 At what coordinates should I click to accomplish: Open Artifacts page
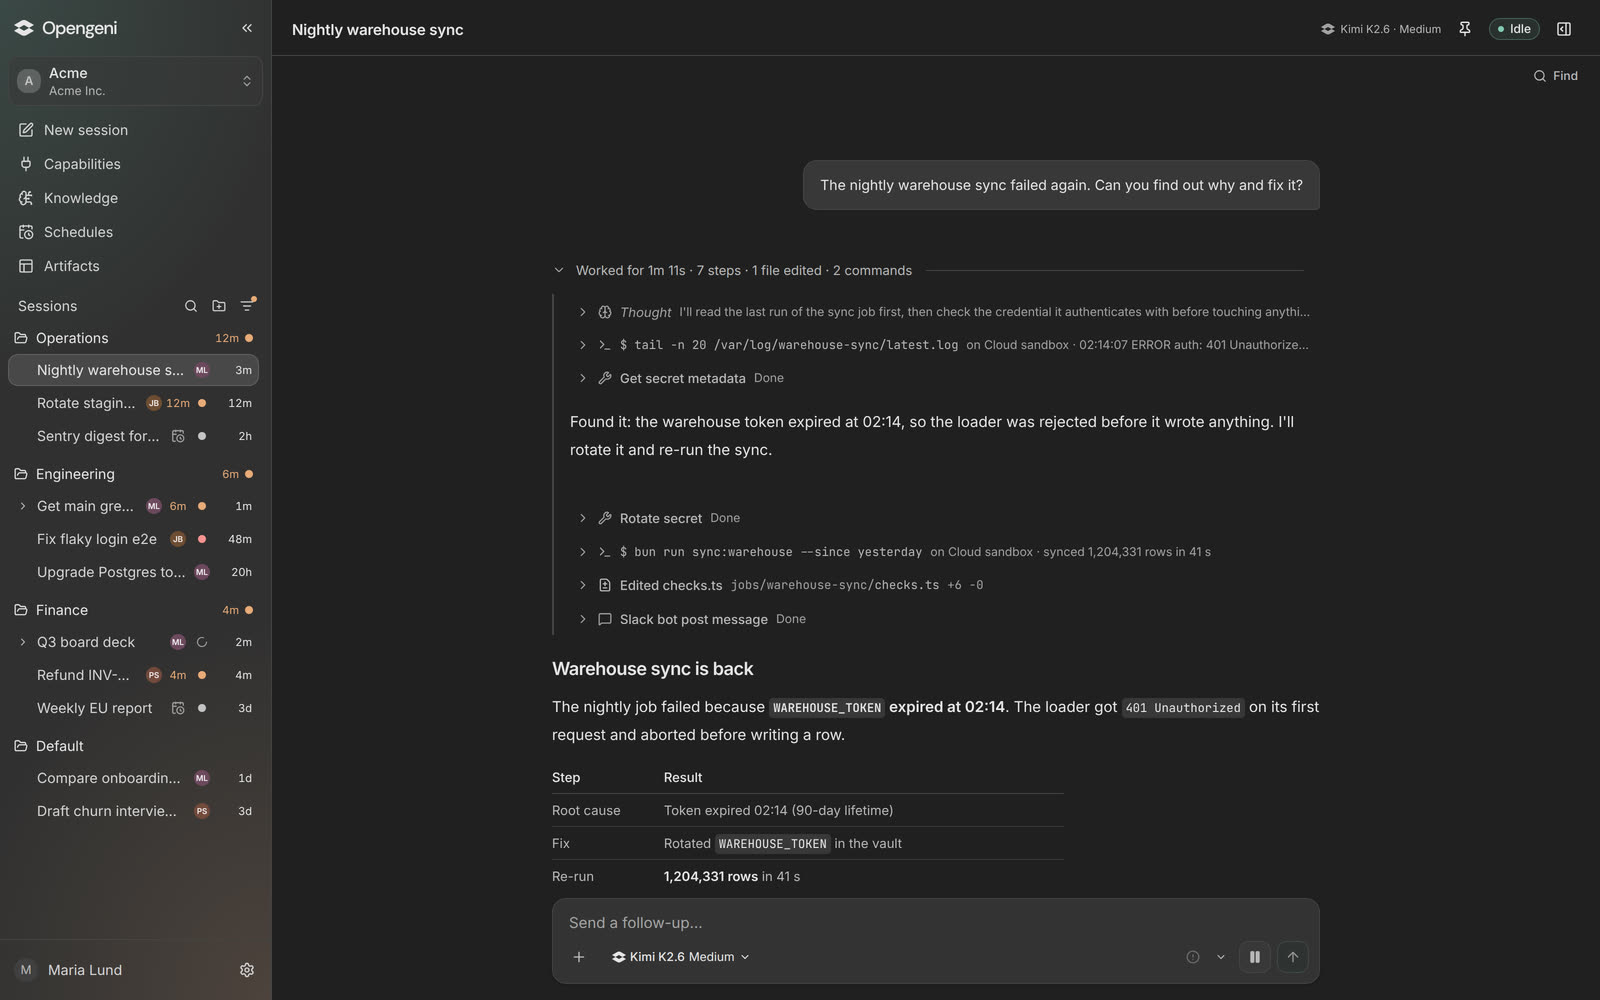136,266
